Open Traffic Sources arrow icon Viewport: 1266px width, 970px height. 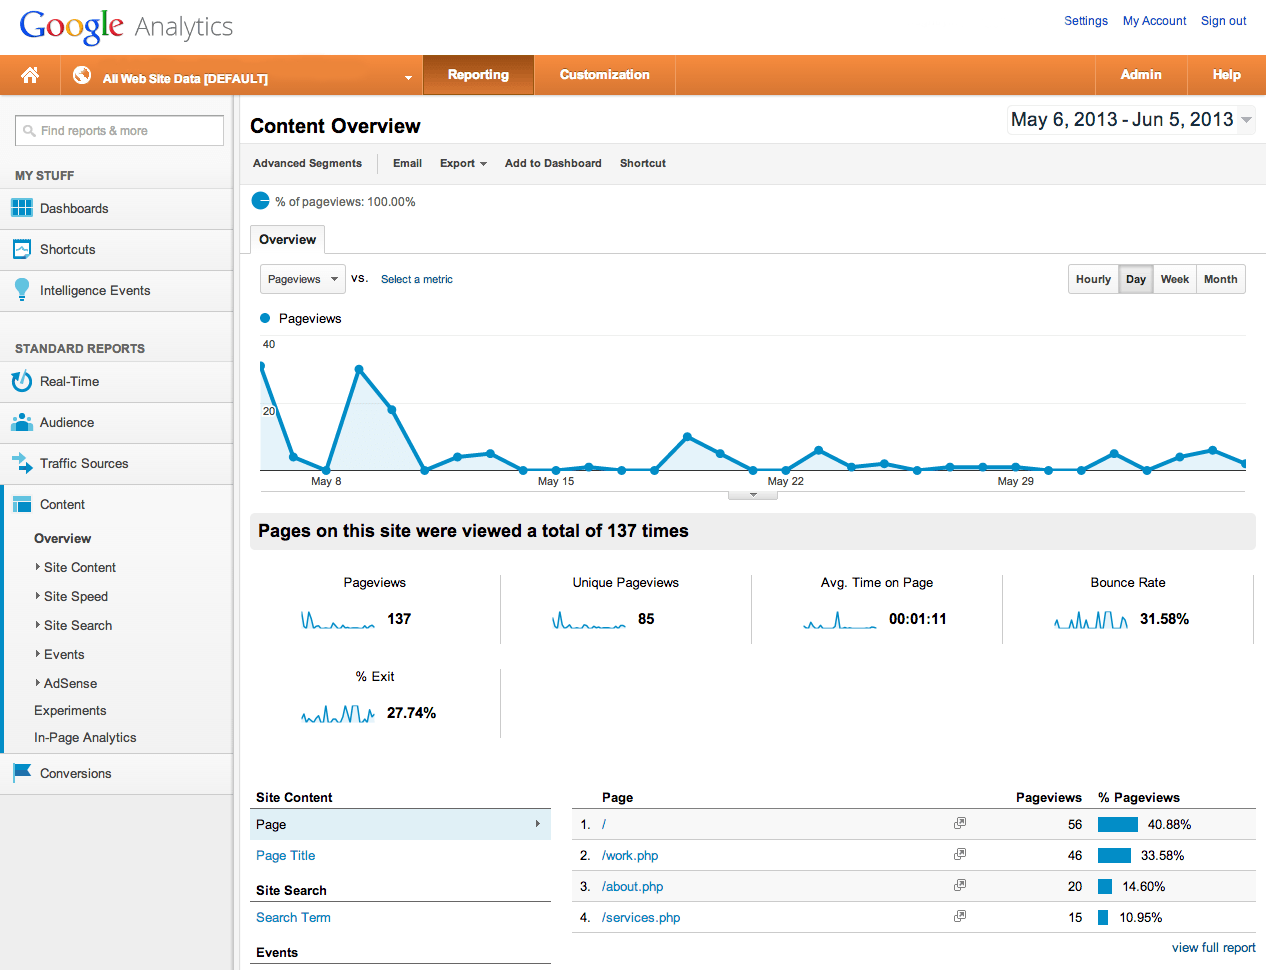[22, 463]
